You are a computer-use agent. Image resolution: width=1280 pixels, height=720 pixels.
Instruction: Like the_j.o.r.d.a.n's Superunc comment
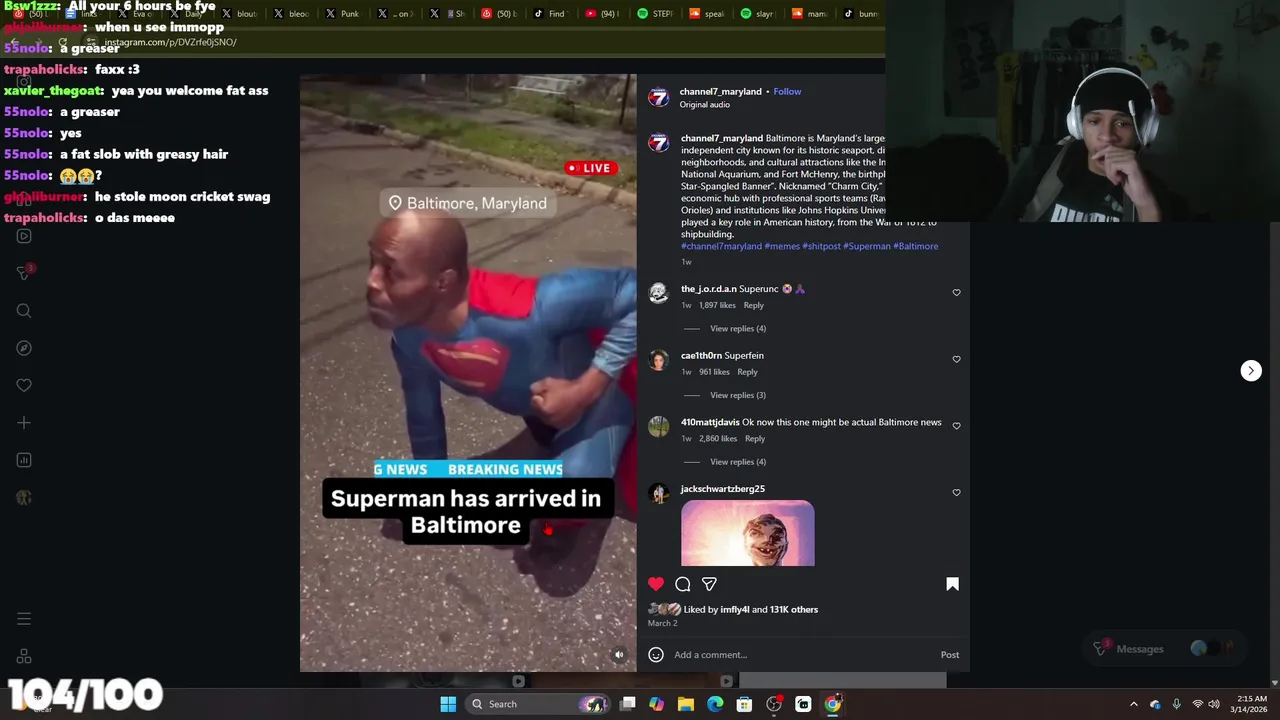956,293
